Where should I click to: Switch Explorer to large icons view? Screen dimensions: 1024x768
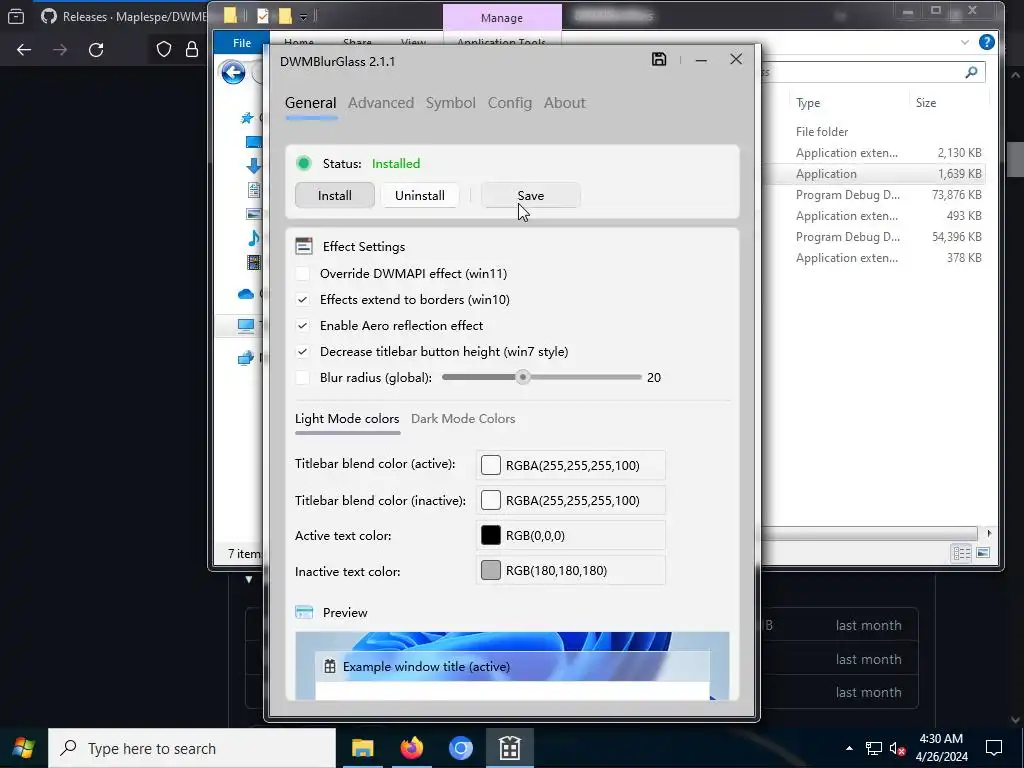[983, 553]
